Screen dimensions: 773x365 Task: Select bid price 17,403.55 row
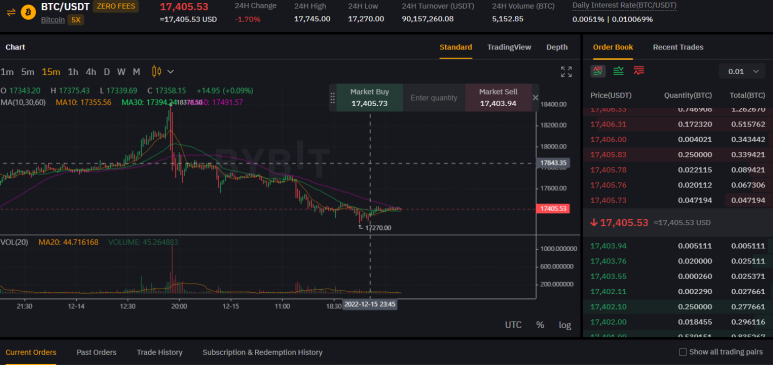pyautogui.click(x=678, y=276)
